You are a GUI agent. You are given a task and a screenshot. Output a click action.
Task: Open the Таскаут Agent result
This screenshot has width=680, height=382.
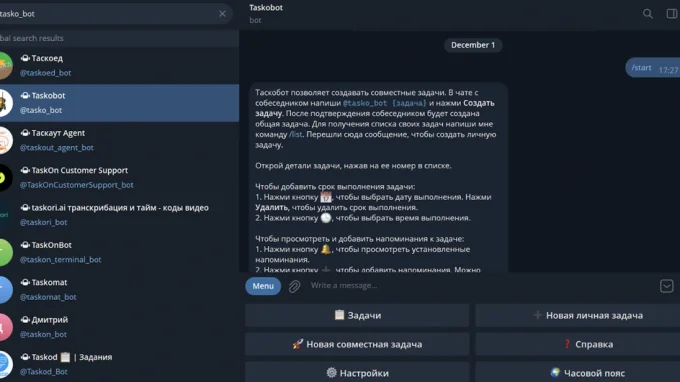pyautogui.click(x=119, y=140)
